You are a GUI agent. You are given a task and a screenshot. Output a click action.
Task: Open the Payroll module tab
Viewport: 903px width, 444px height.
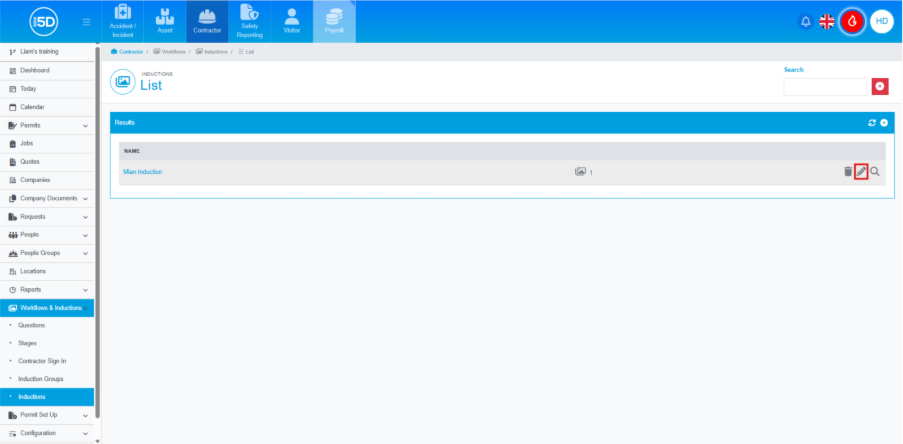334,21
